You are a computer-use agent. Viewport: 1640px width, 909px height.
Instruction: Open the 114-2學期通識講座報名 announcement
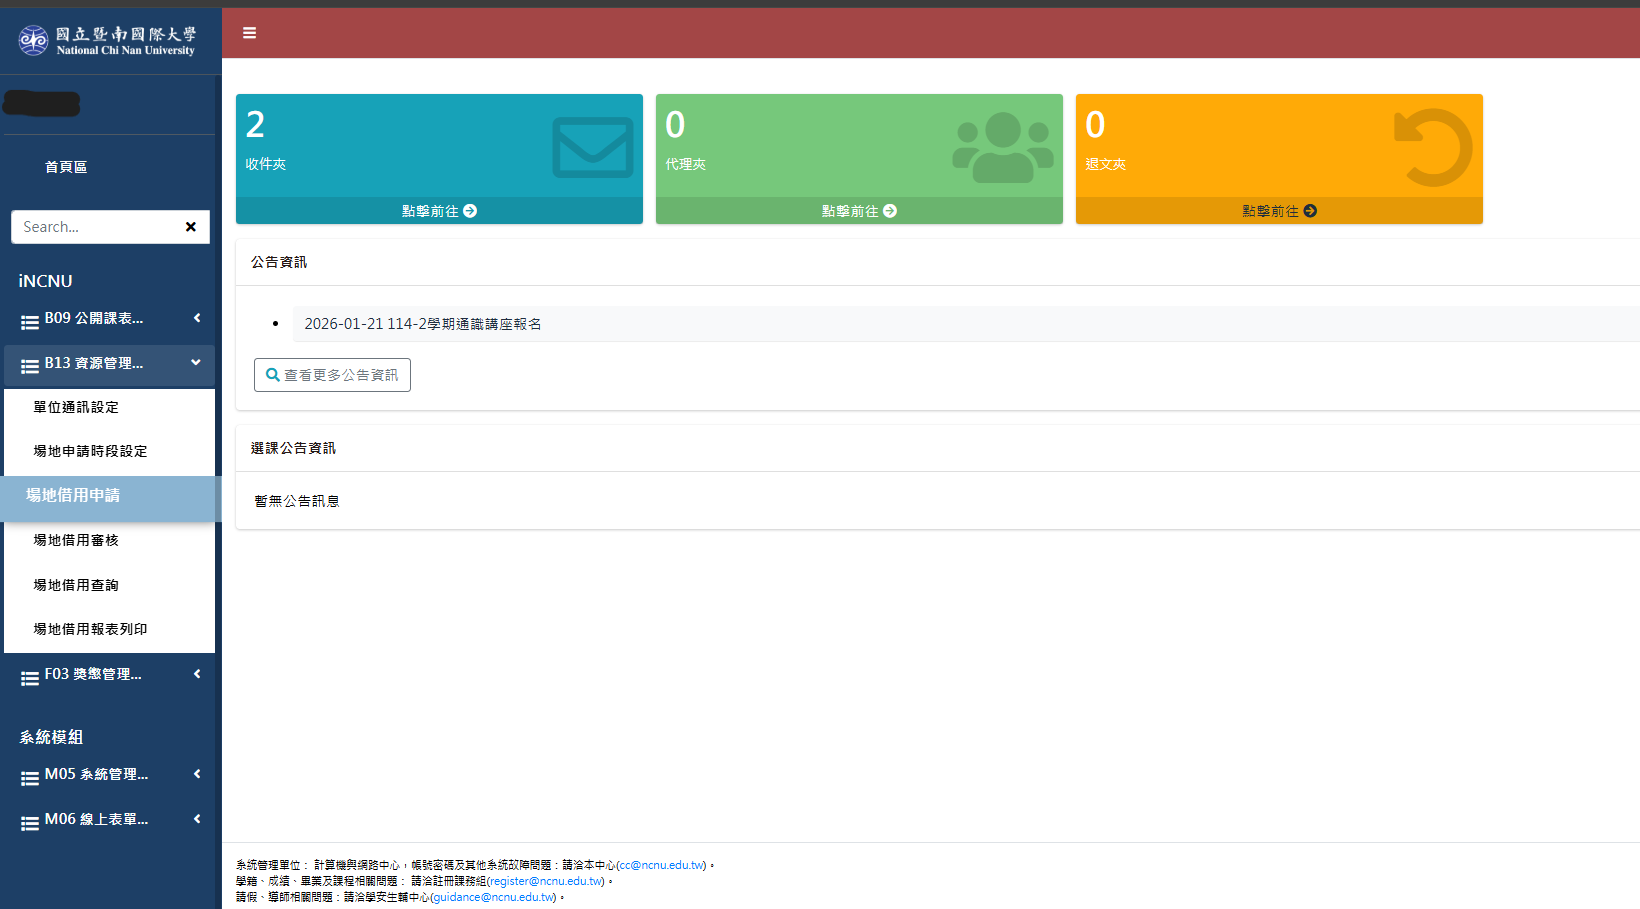423,324
